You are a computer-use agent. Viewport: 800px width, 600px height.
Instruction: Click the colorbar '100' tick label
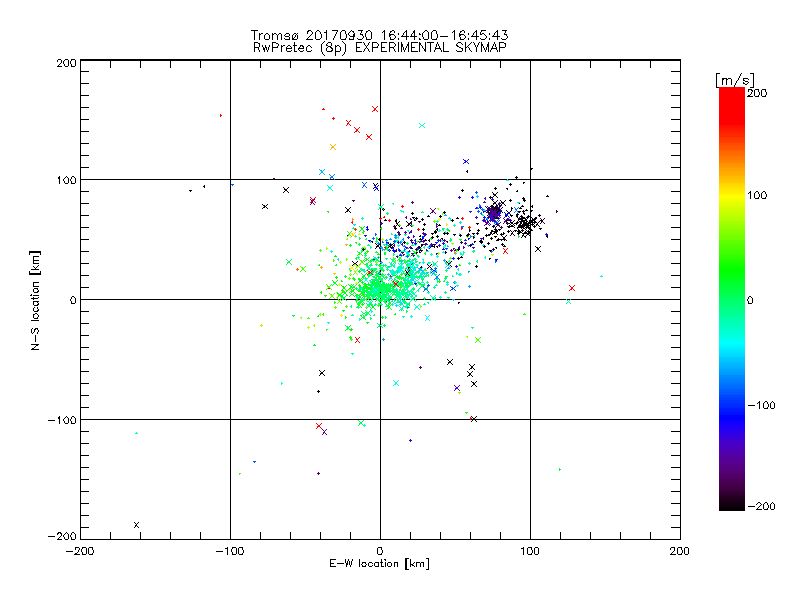pos(757,195)
